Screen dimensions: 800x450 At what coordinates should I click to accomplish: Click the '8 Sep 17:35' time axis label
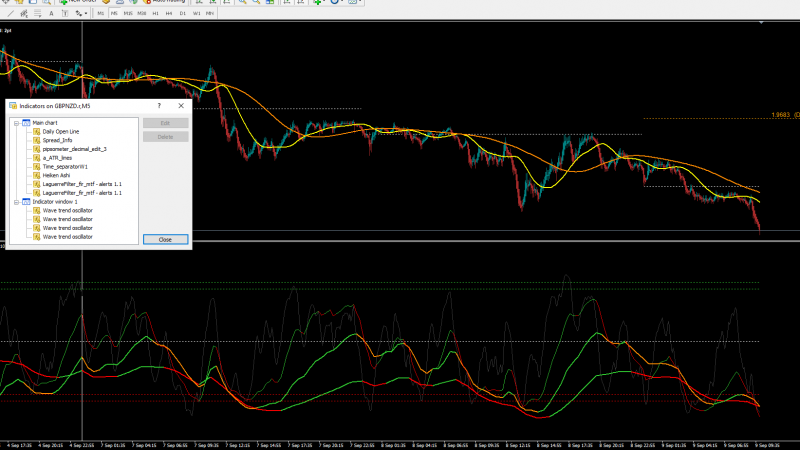pos(580,445)
